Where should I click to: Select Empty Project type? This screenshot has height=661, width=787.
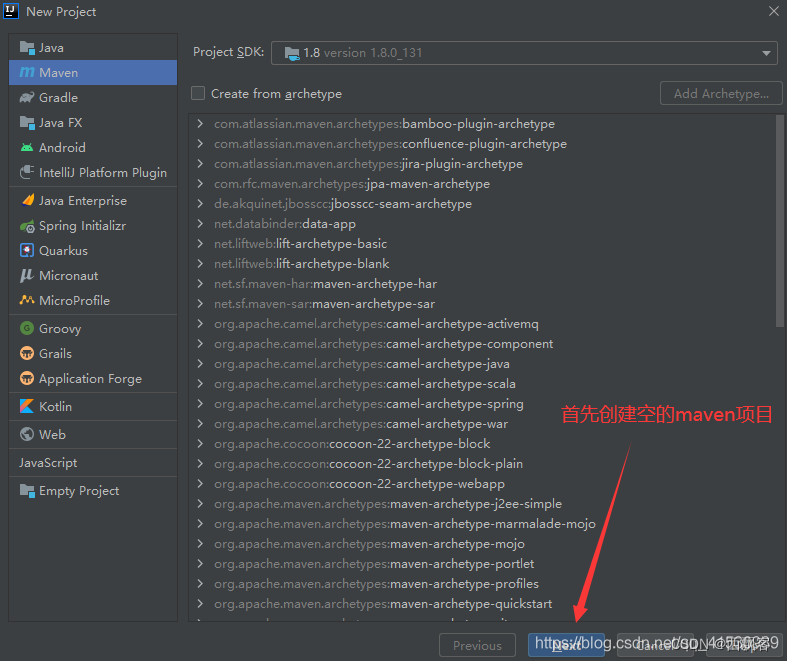(93, 490)
